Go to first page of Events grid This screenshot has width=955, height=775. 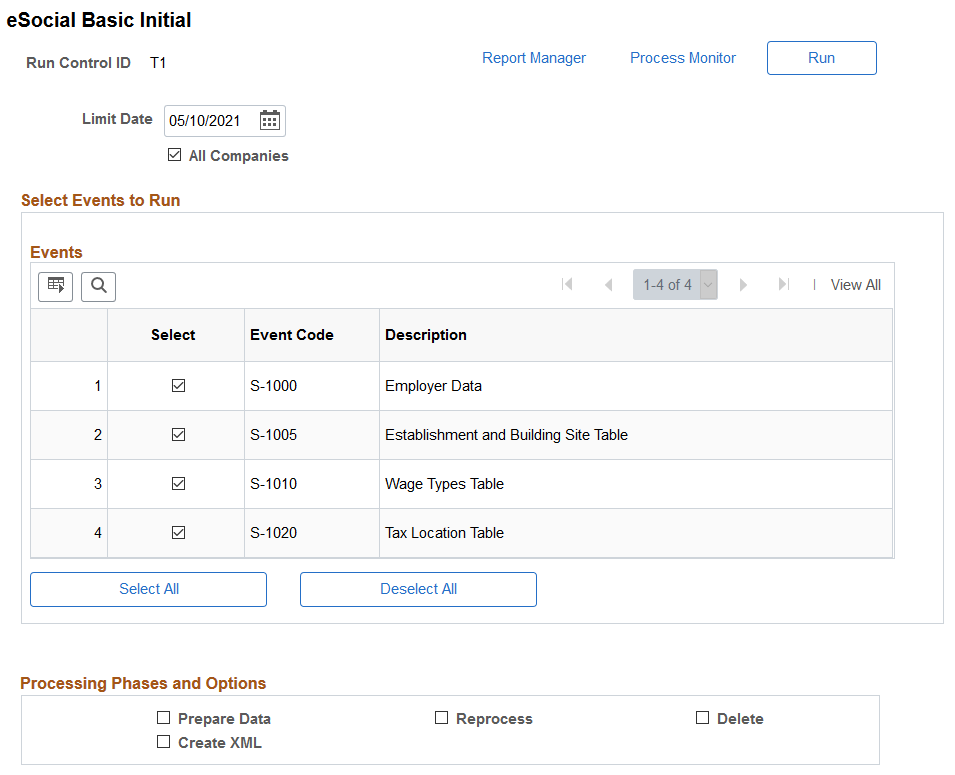(x=567, y=285)
